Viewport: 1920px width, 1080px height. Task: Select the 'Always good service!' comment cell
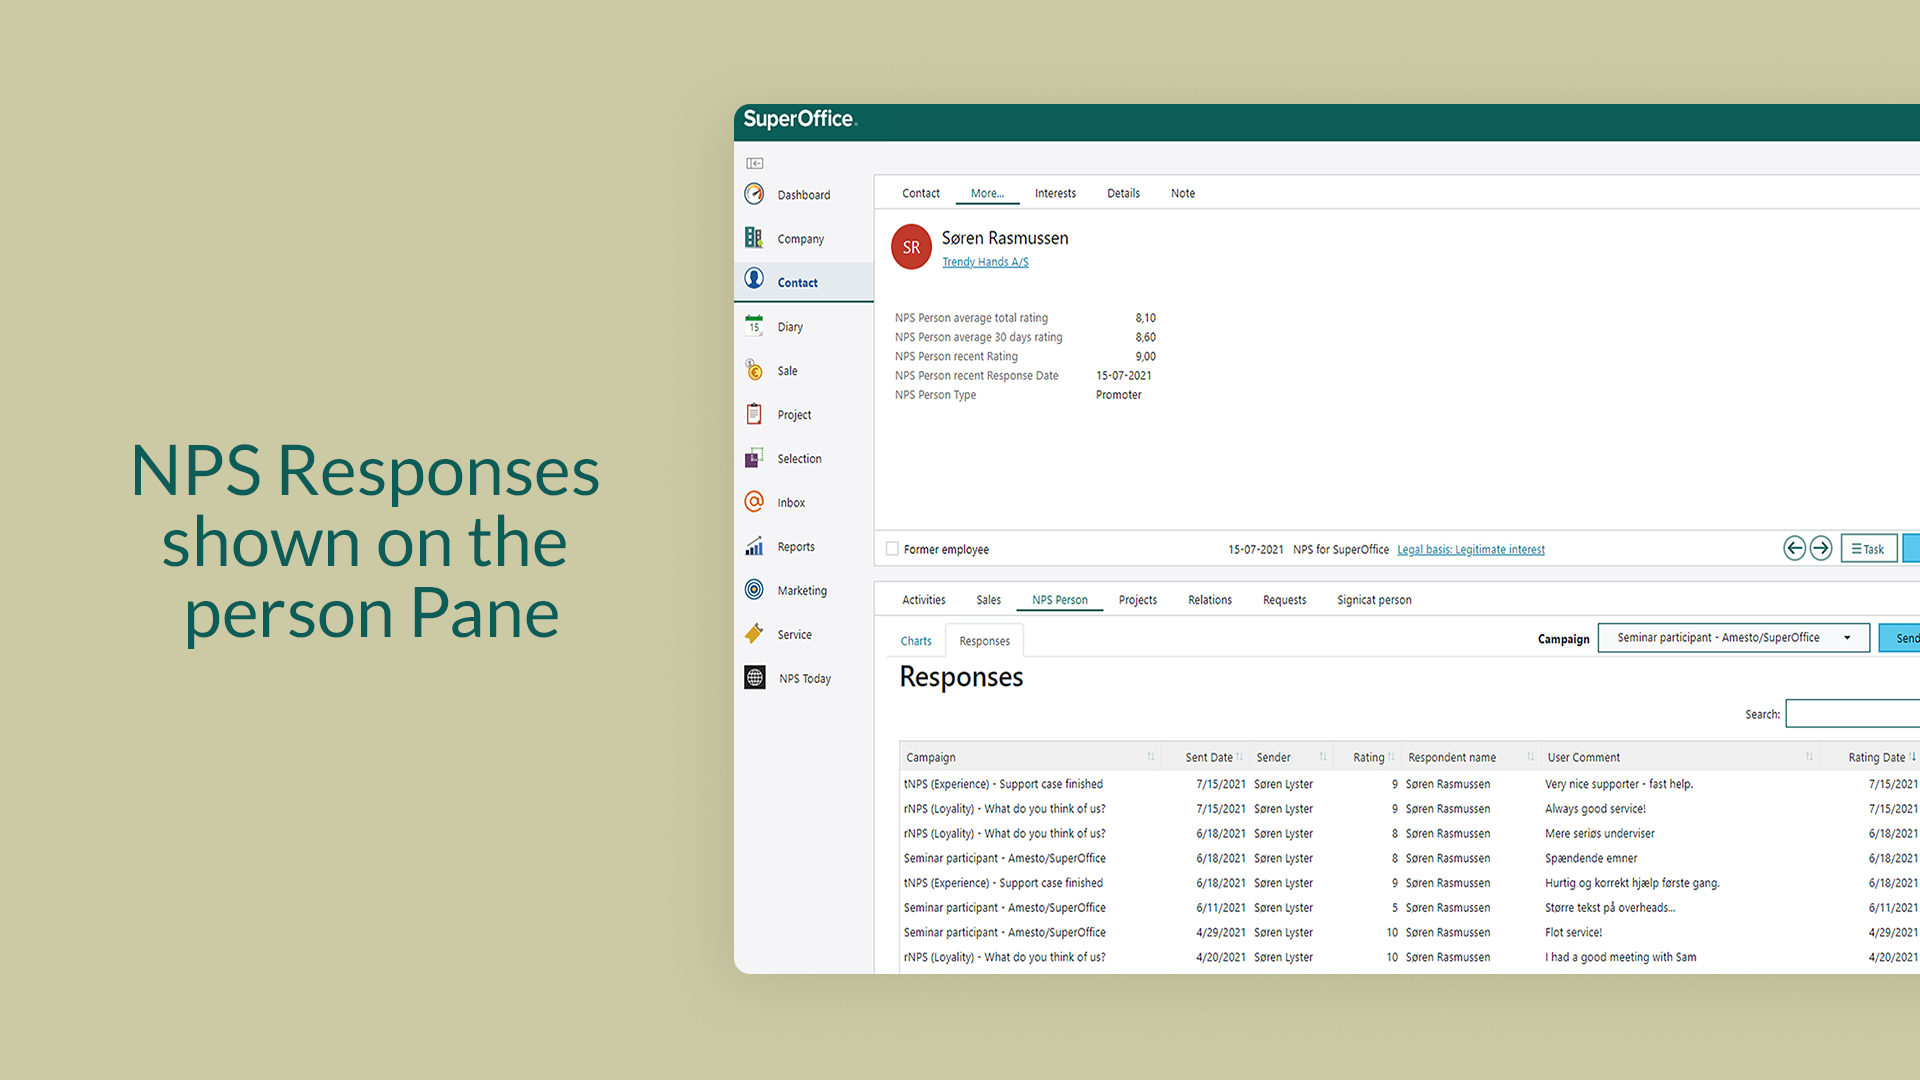point(1595,809)
